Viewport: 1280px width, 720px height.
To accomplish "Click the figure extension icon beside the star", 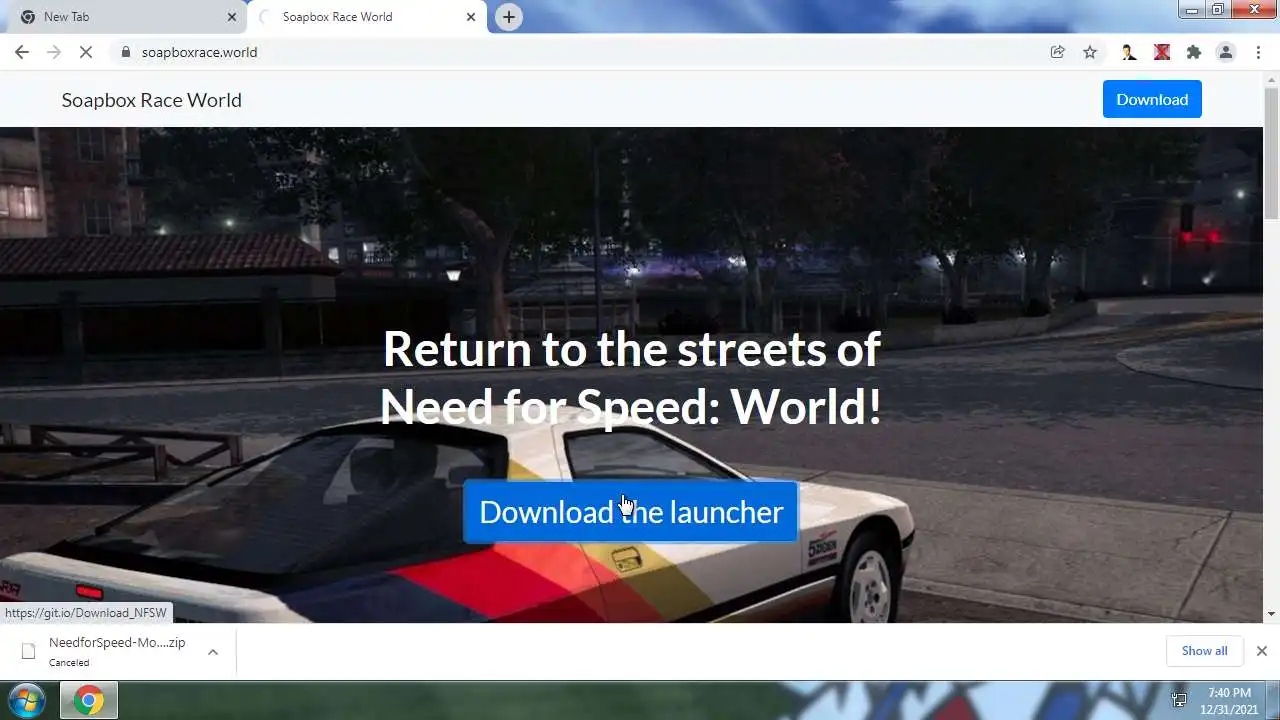I will (1129, 52).
